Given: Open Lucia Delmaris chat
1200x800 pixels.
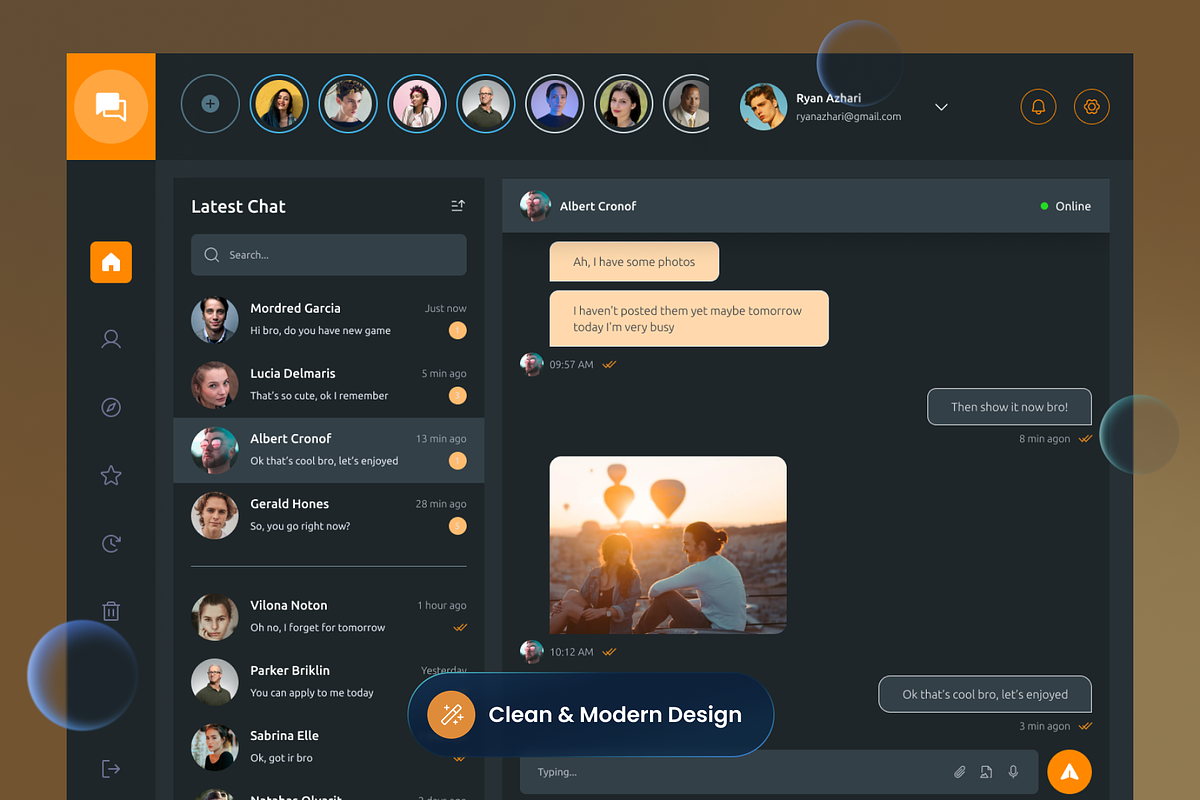Looking at the screenshot, I should coord(329,385).
